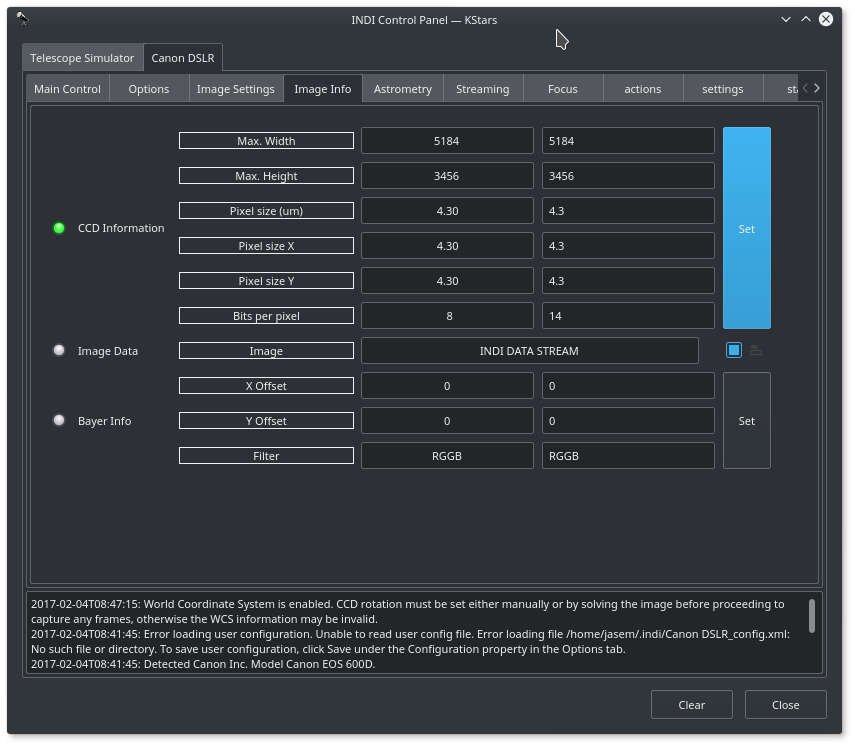
Task: Click the upload icon beside the image checkbox
Action: pos(756,350)
